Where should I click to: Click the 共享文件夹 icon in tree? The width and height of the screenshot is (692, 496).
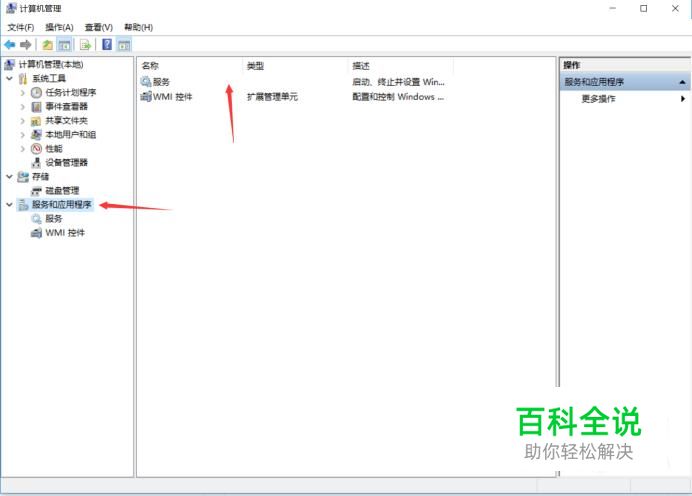(x=36, y=121)
